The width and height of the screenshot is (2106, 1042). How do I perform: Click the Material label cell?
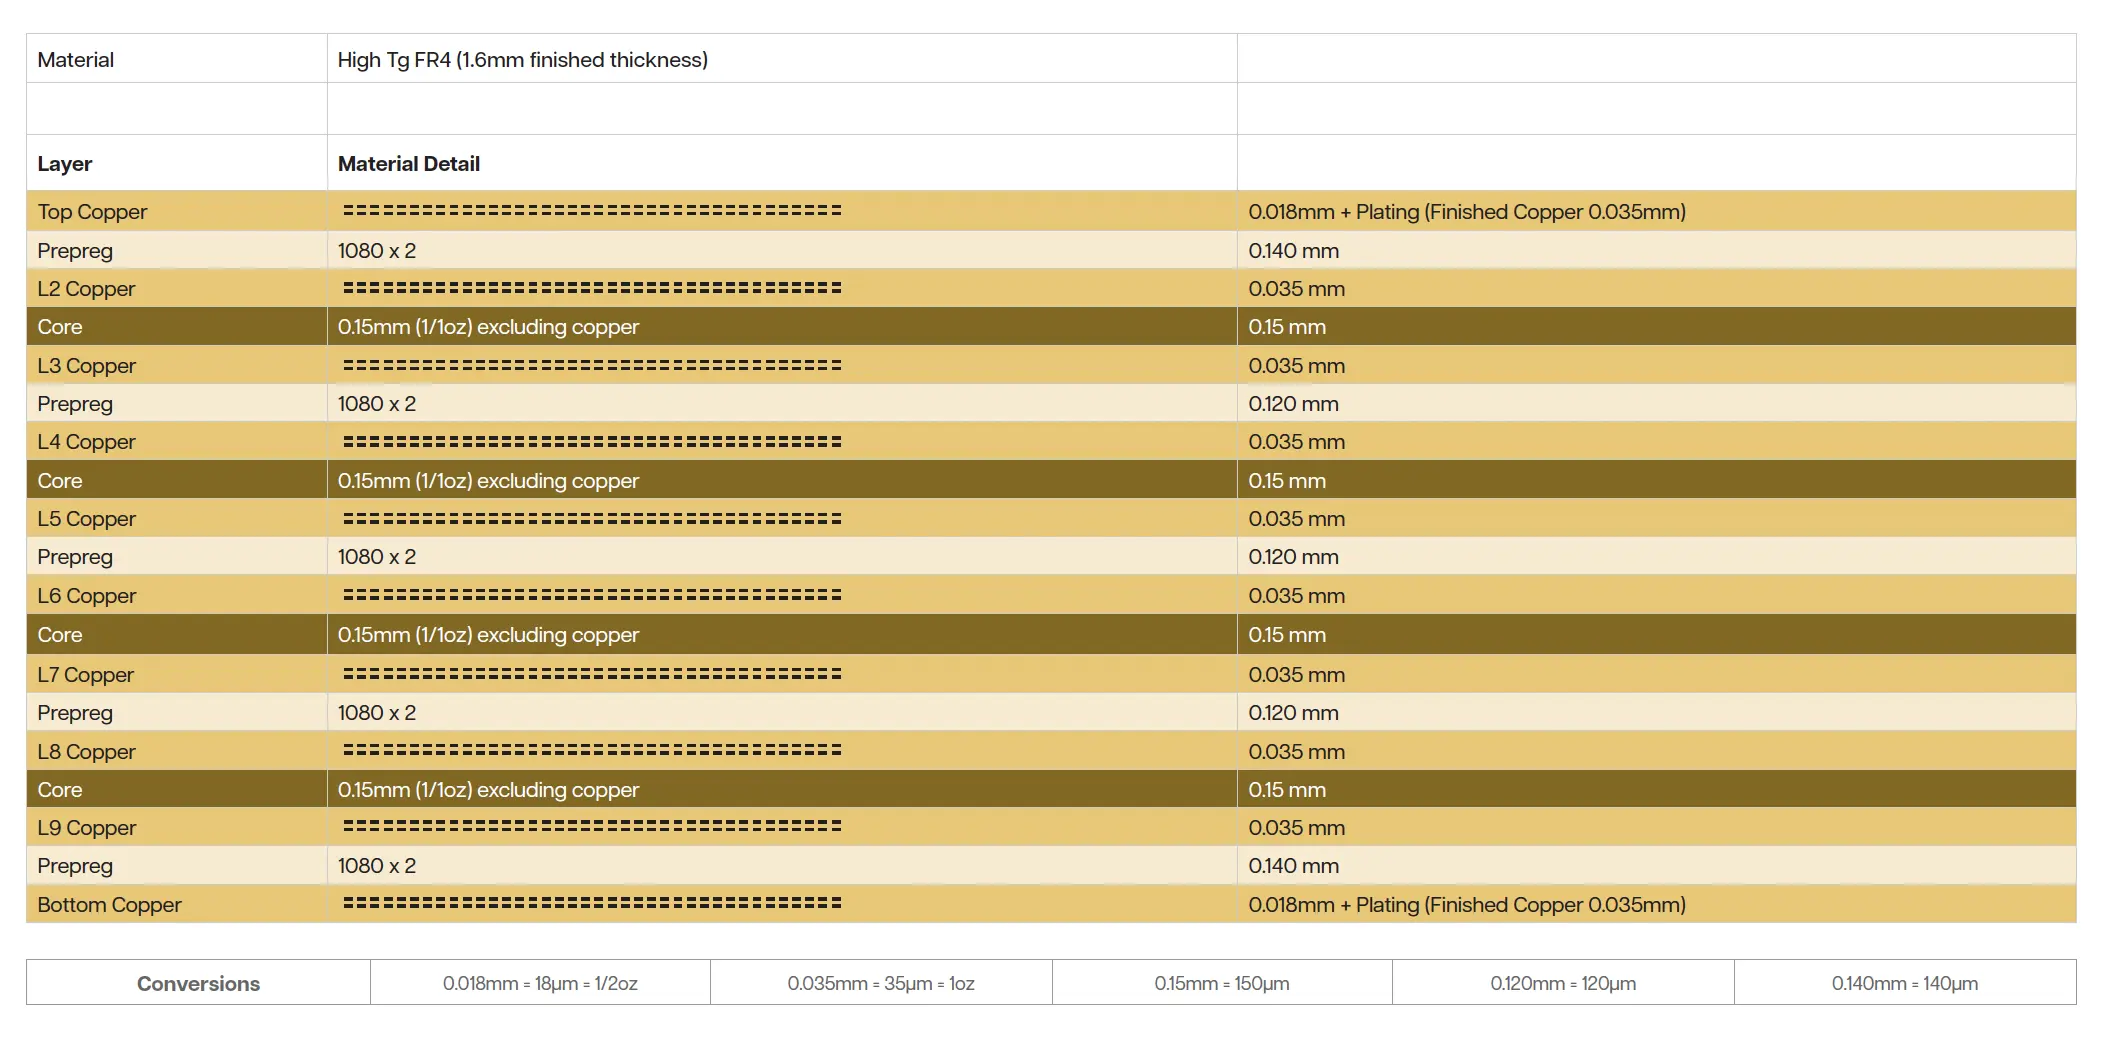coord(76,60)
